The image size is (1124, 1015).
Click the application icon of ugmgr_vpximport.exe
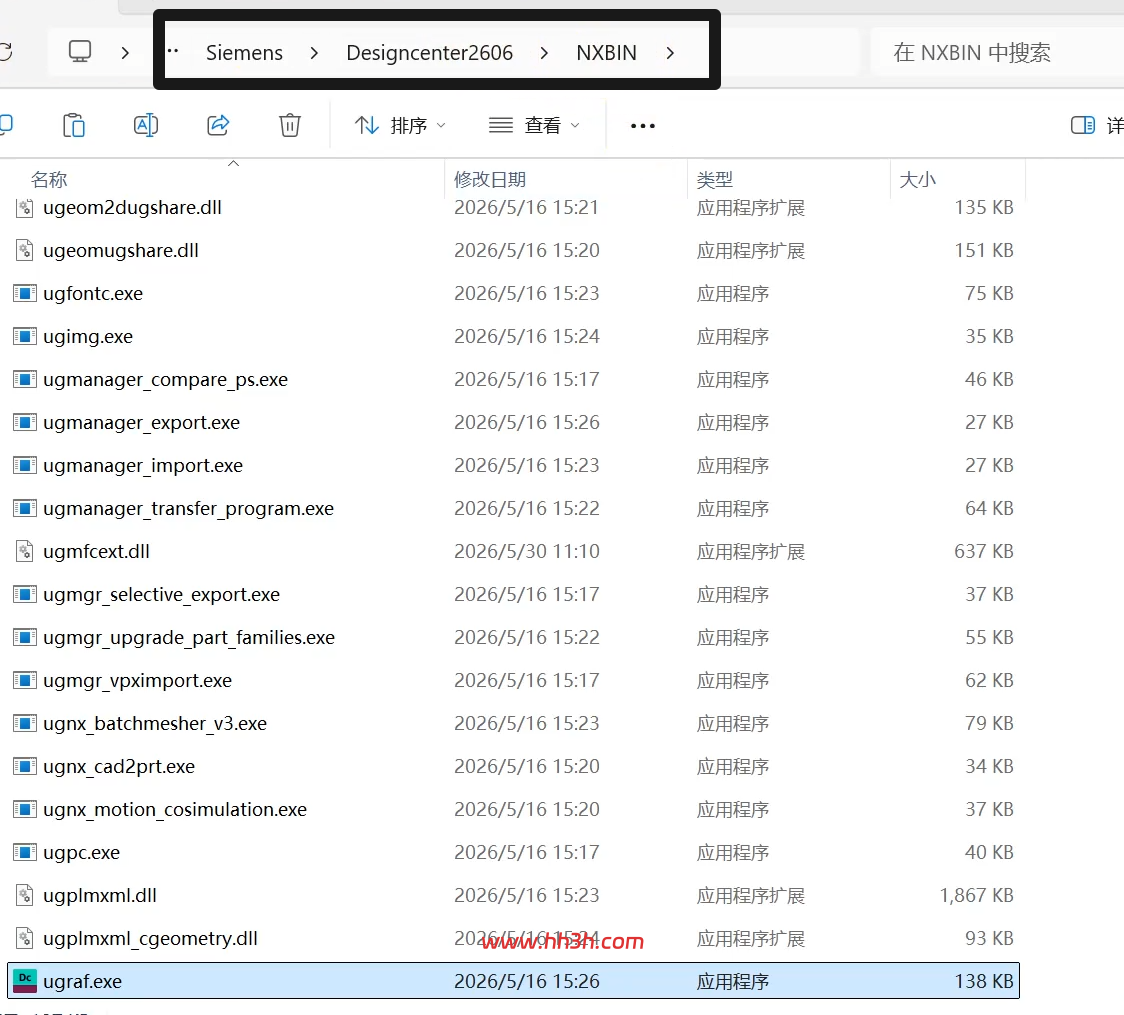click(25, 680)
